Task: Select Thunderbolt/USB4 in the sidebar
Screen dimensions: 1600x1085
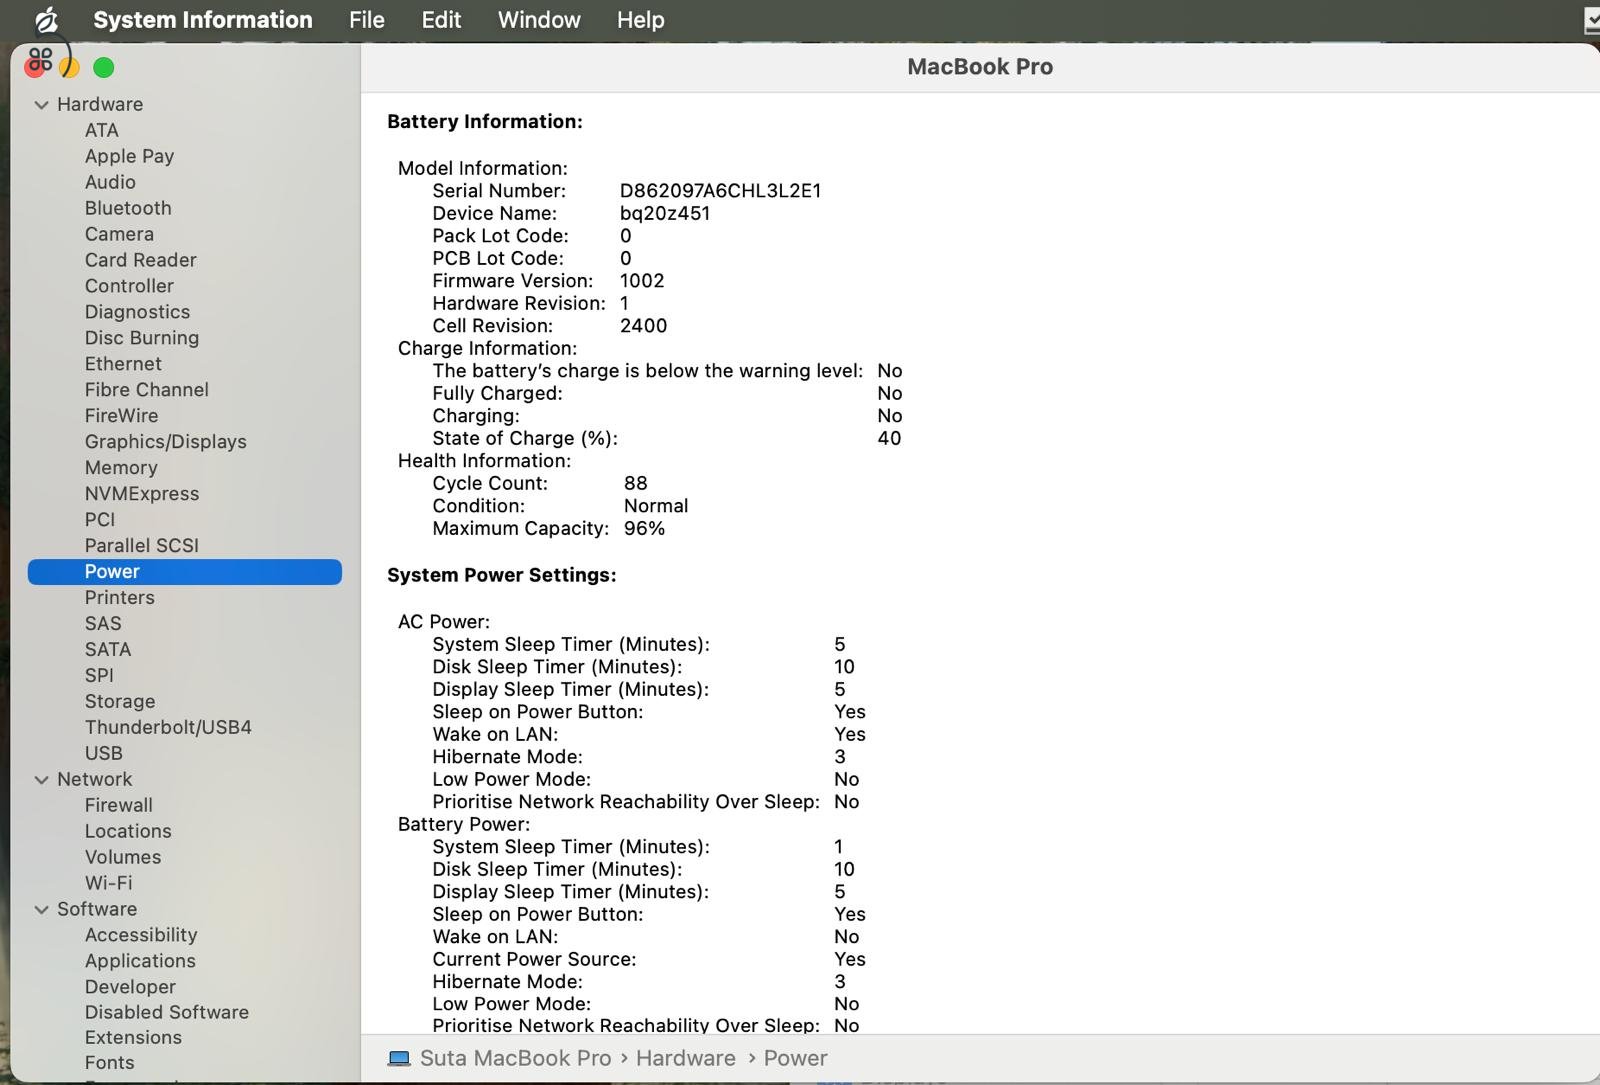Action: tap(168, 727)
